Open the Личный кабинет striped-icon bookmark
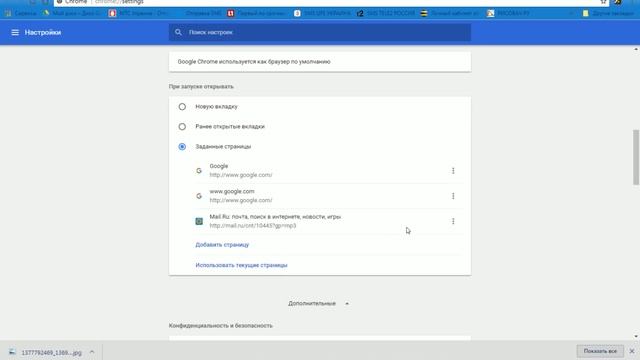640x360 pixels. pos(450,13)
